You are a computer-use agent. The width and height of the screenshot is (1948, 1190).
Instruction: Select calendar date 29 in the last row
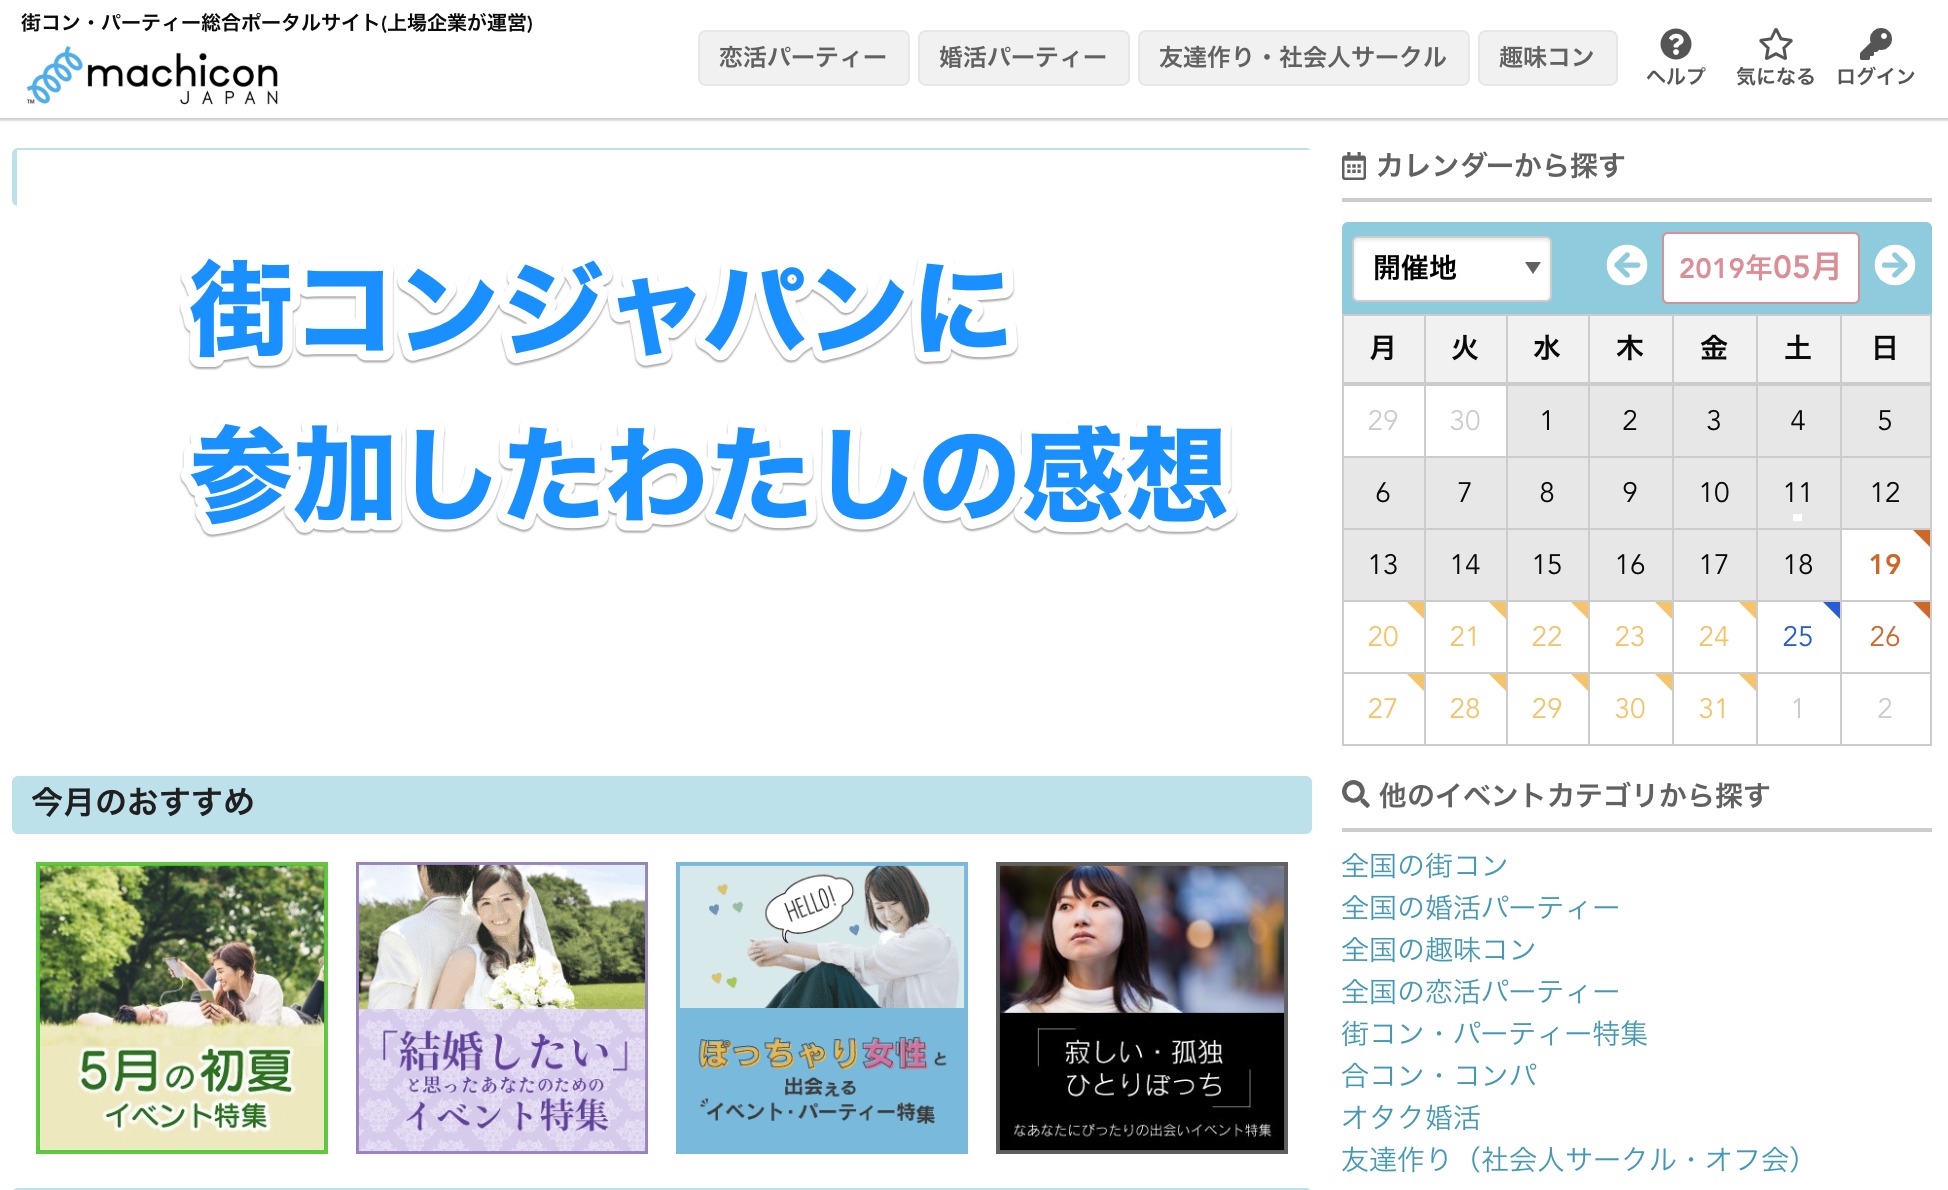tap(1547, 709)
